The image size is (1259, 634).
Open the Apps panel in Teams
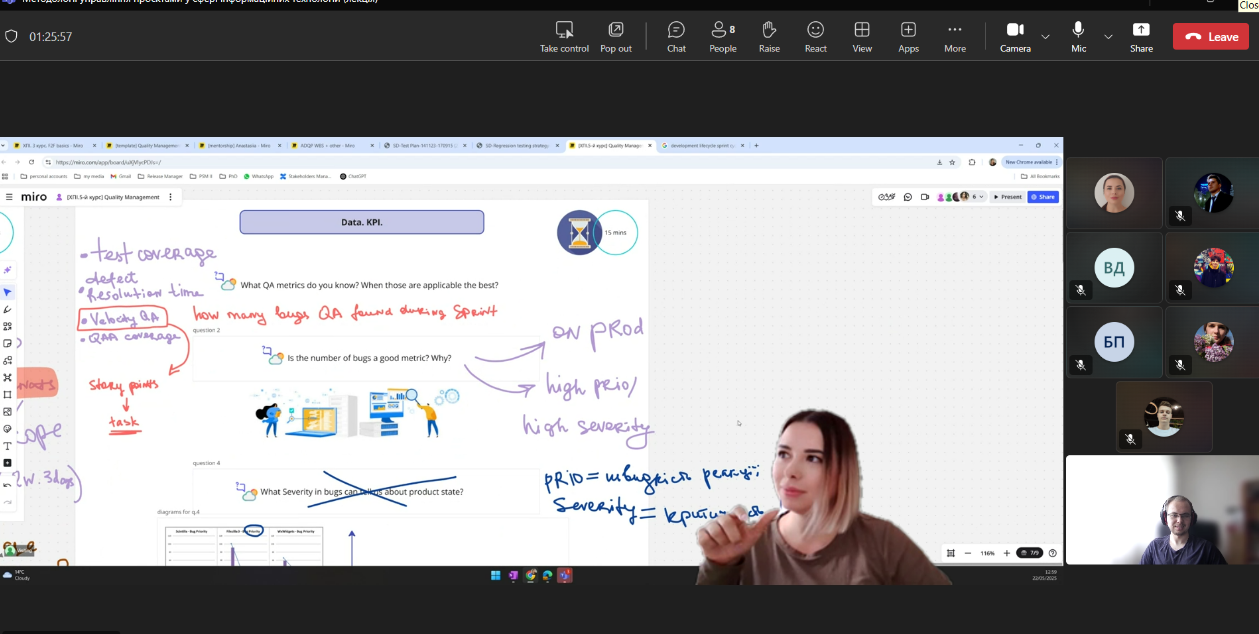(x=908, y=36)
